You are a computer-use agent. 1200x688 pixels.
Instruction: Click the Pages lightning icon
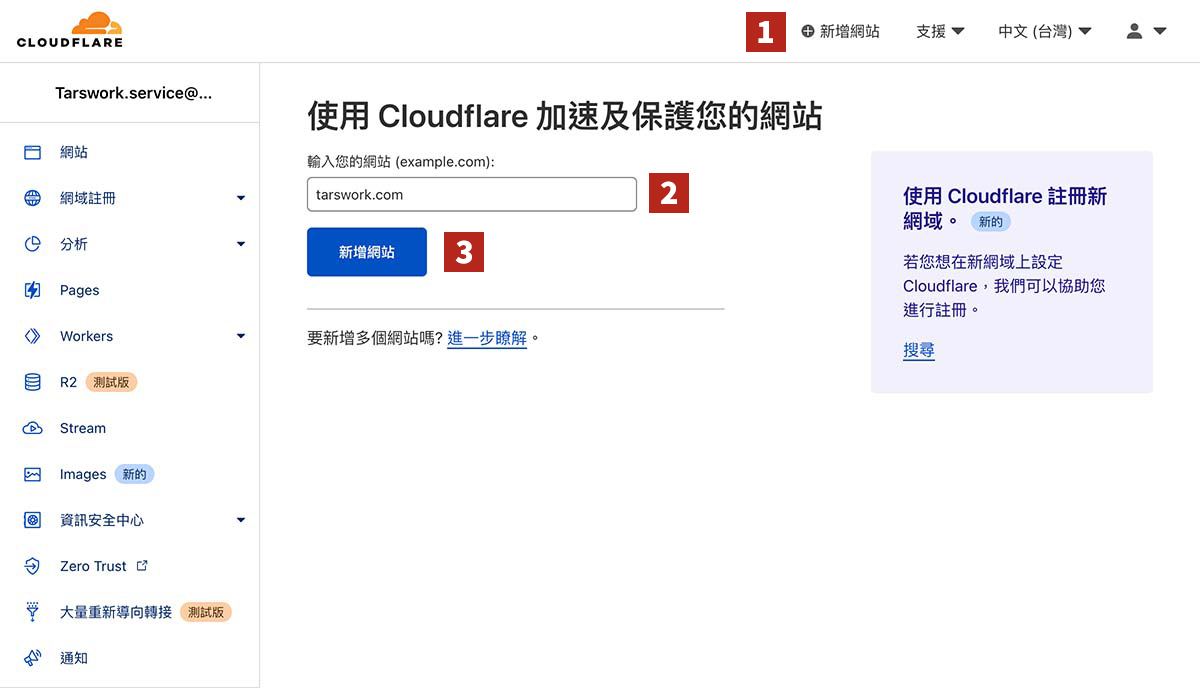click(32, 290)
